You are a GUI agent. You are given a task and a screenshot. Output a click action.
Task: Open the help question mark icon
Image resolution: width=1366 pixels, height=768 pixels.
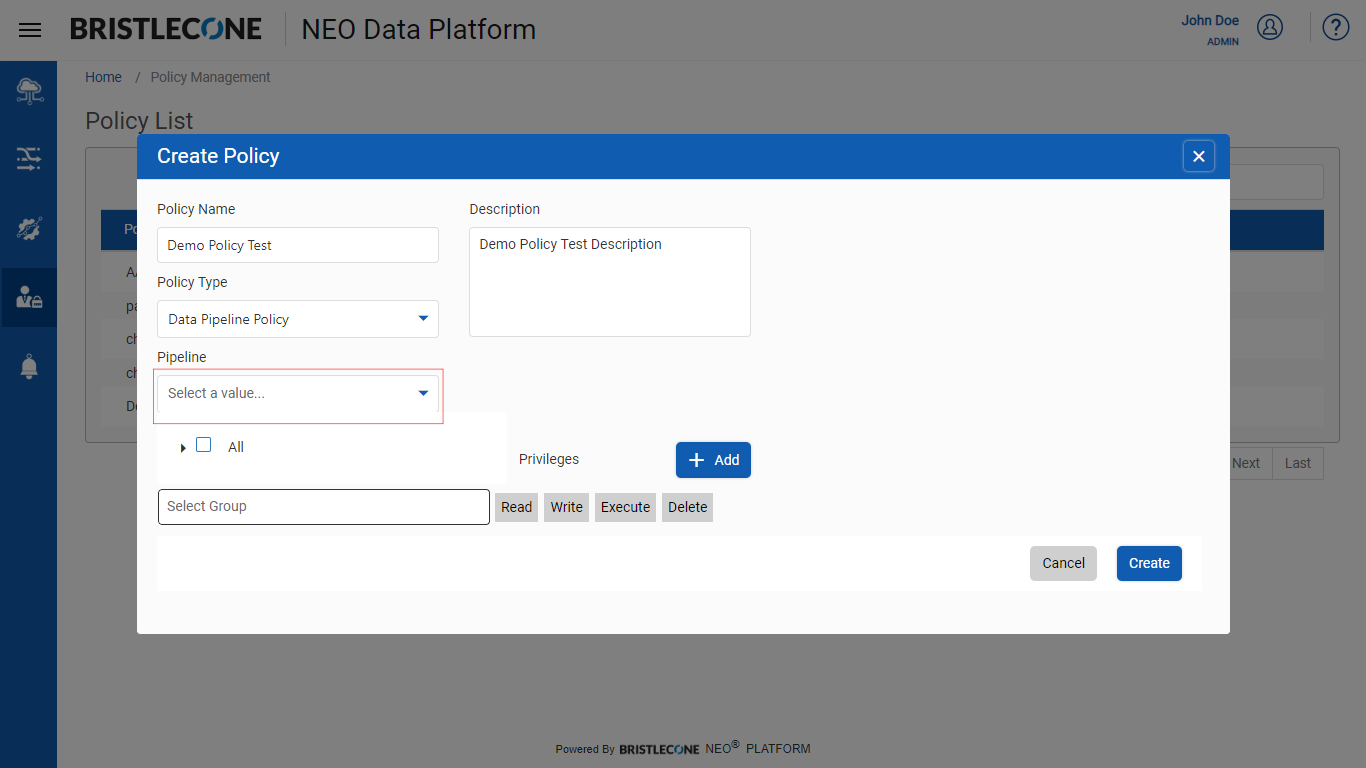(1336, 27)
